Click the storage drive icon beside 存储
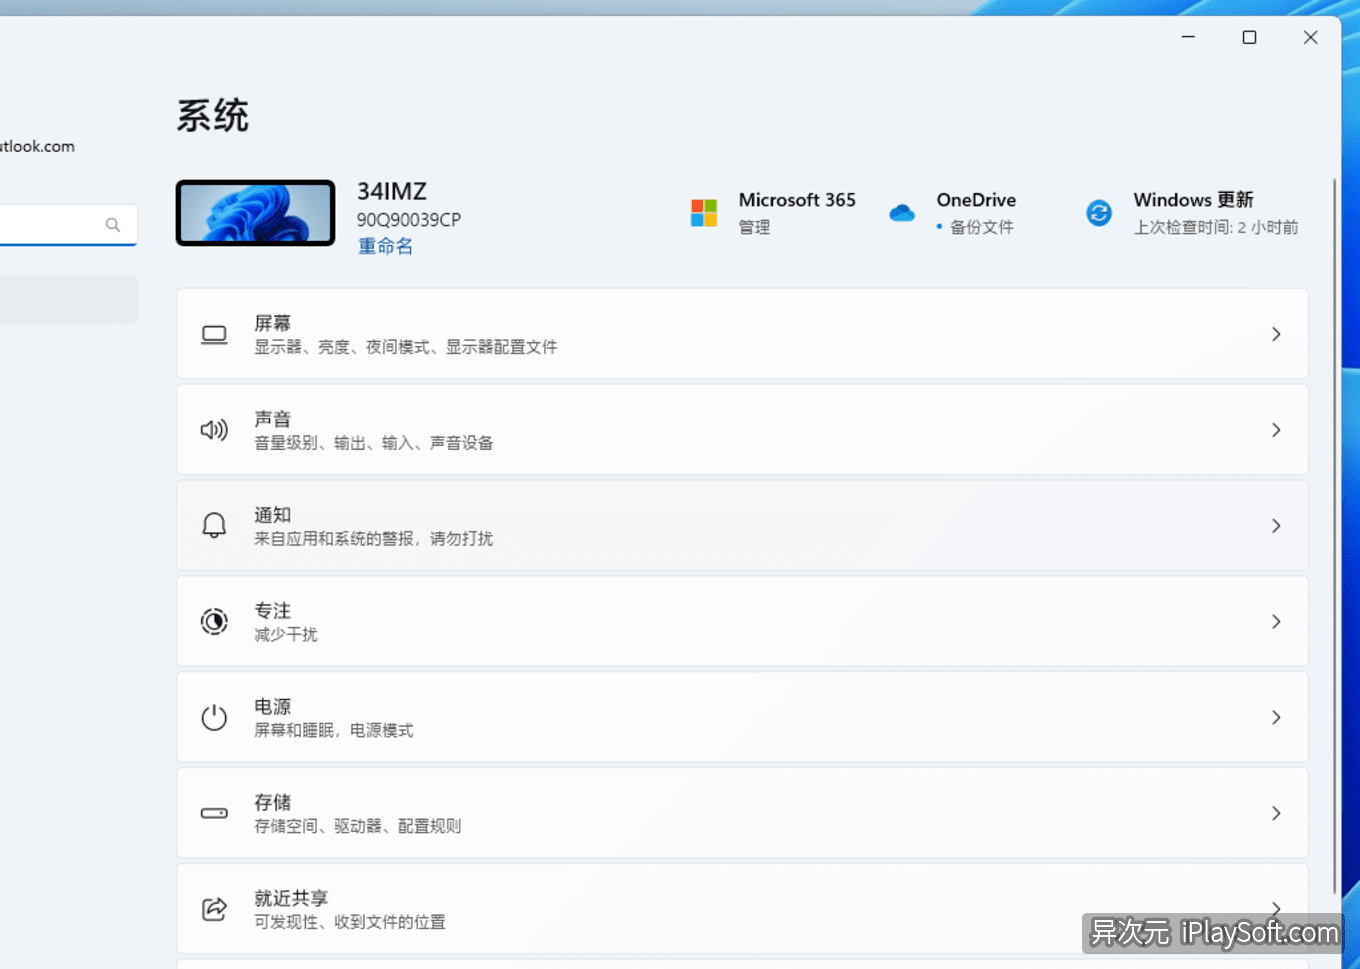Viewport: 1360px width, 969px height. pyautogui.click(x=214, y=813)
